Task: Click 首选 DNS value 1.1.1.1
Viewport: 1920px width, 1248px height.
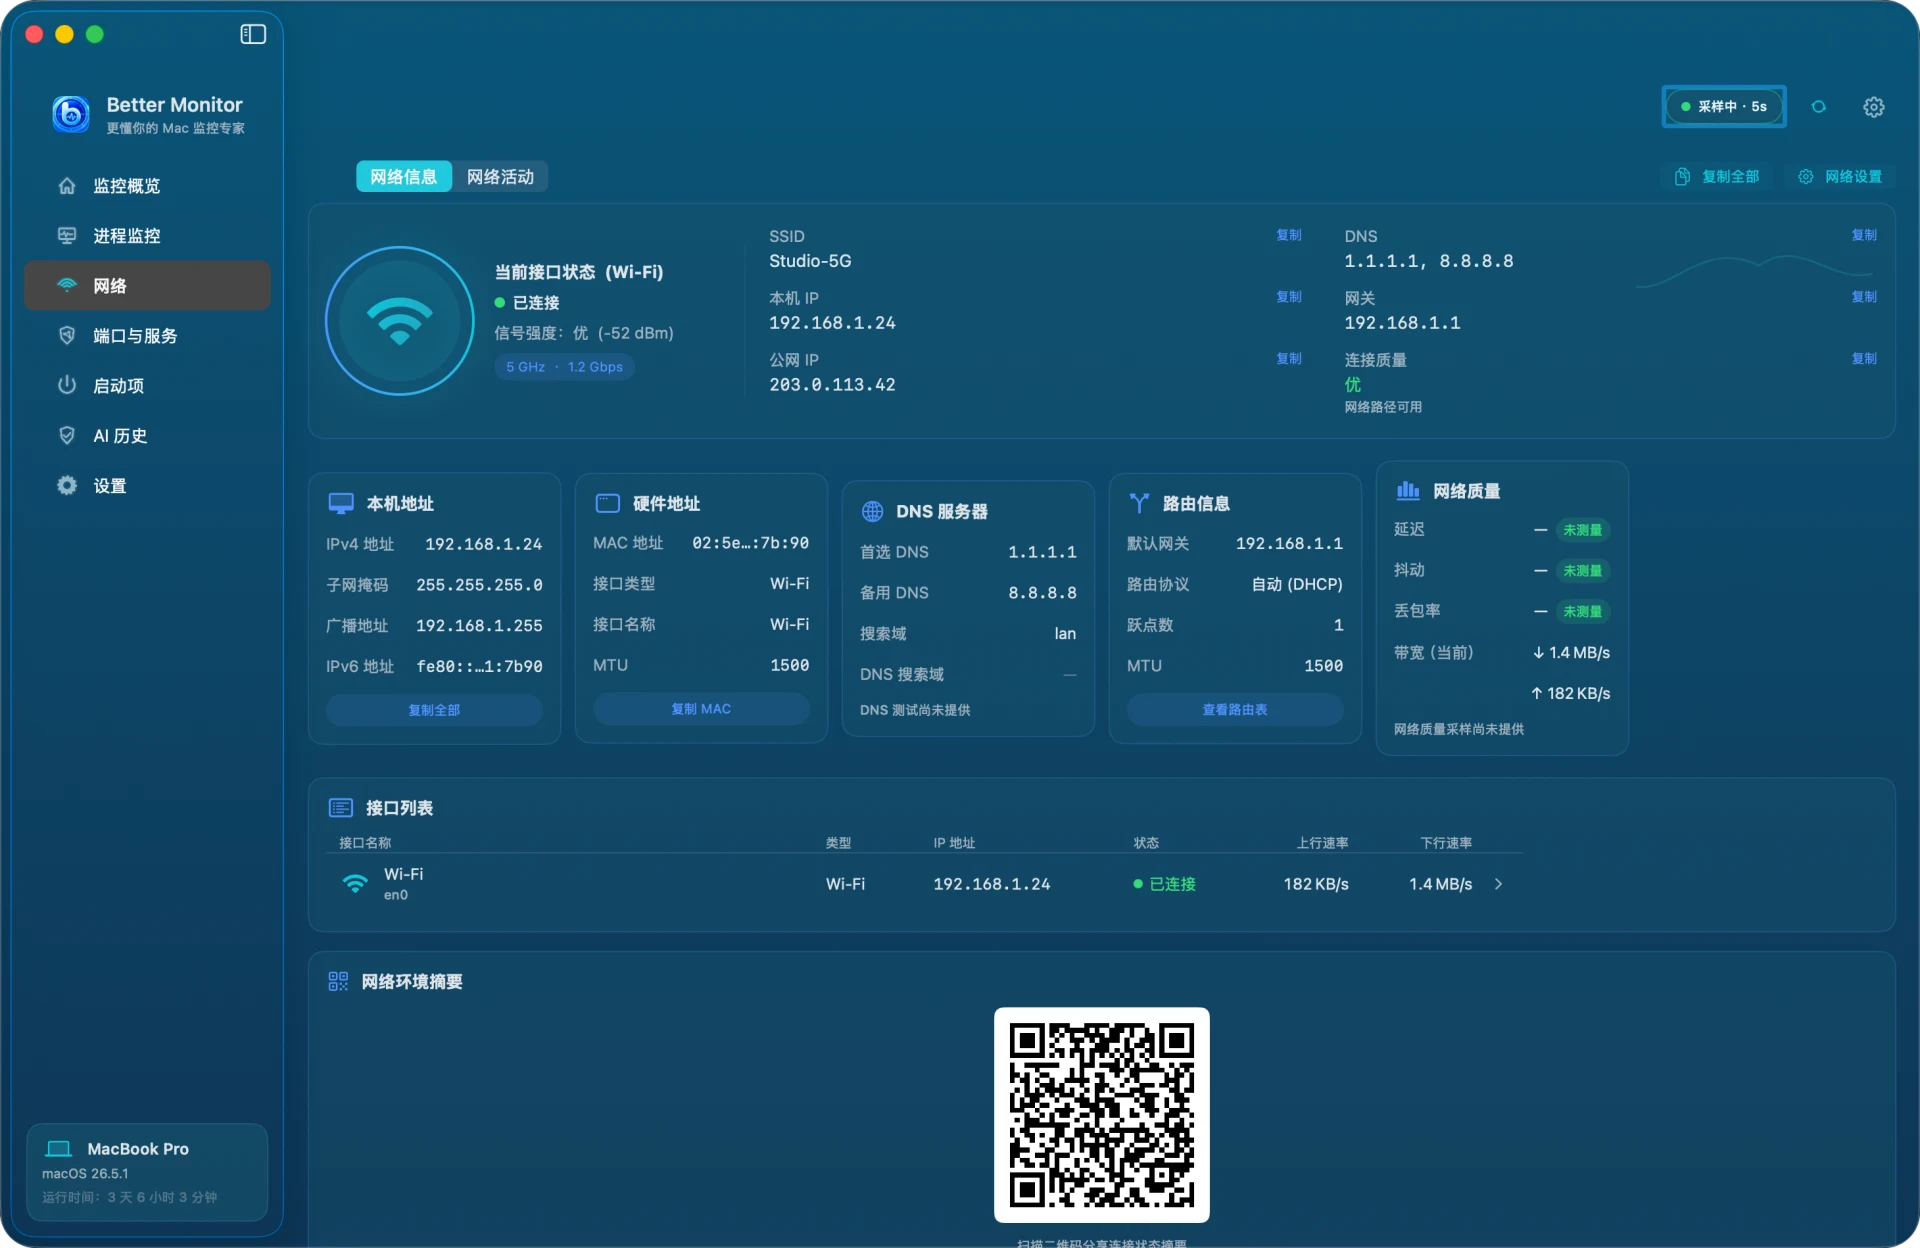Action: tap(1042, 552)
